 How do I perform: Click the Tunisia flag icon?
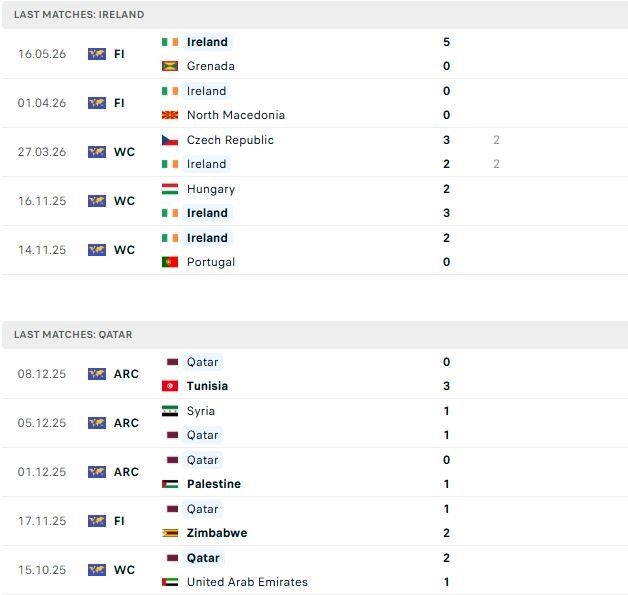[x=170, y=386]
